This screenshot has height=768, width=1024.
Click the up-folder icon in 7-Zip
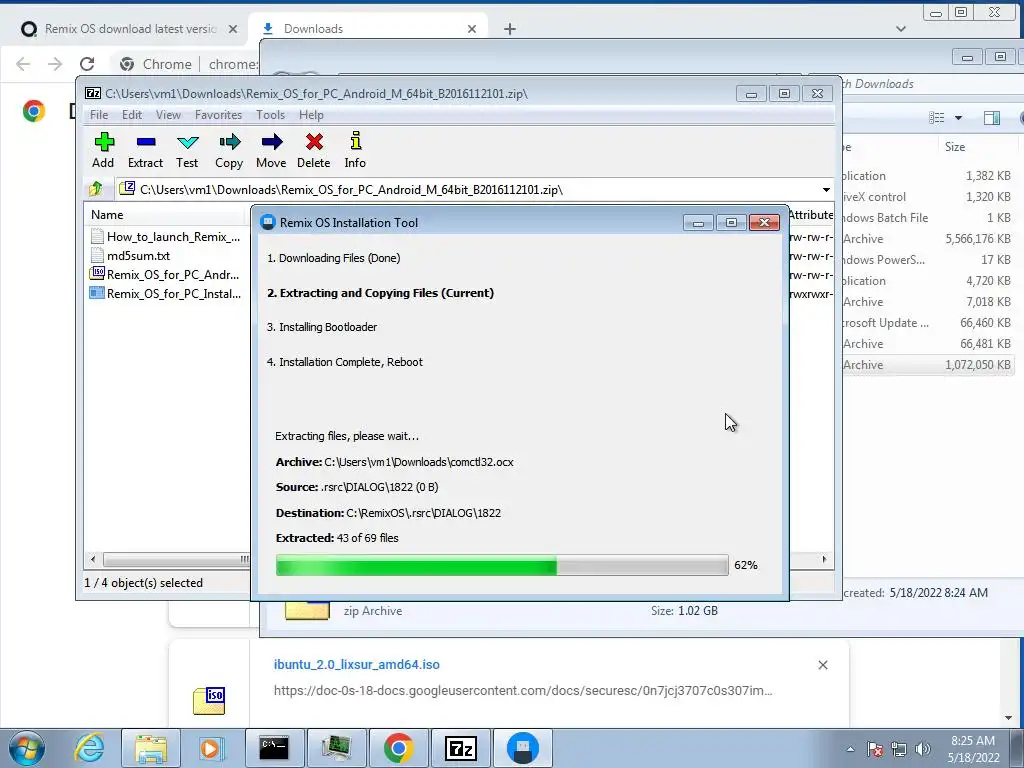(x=96, y=189)
